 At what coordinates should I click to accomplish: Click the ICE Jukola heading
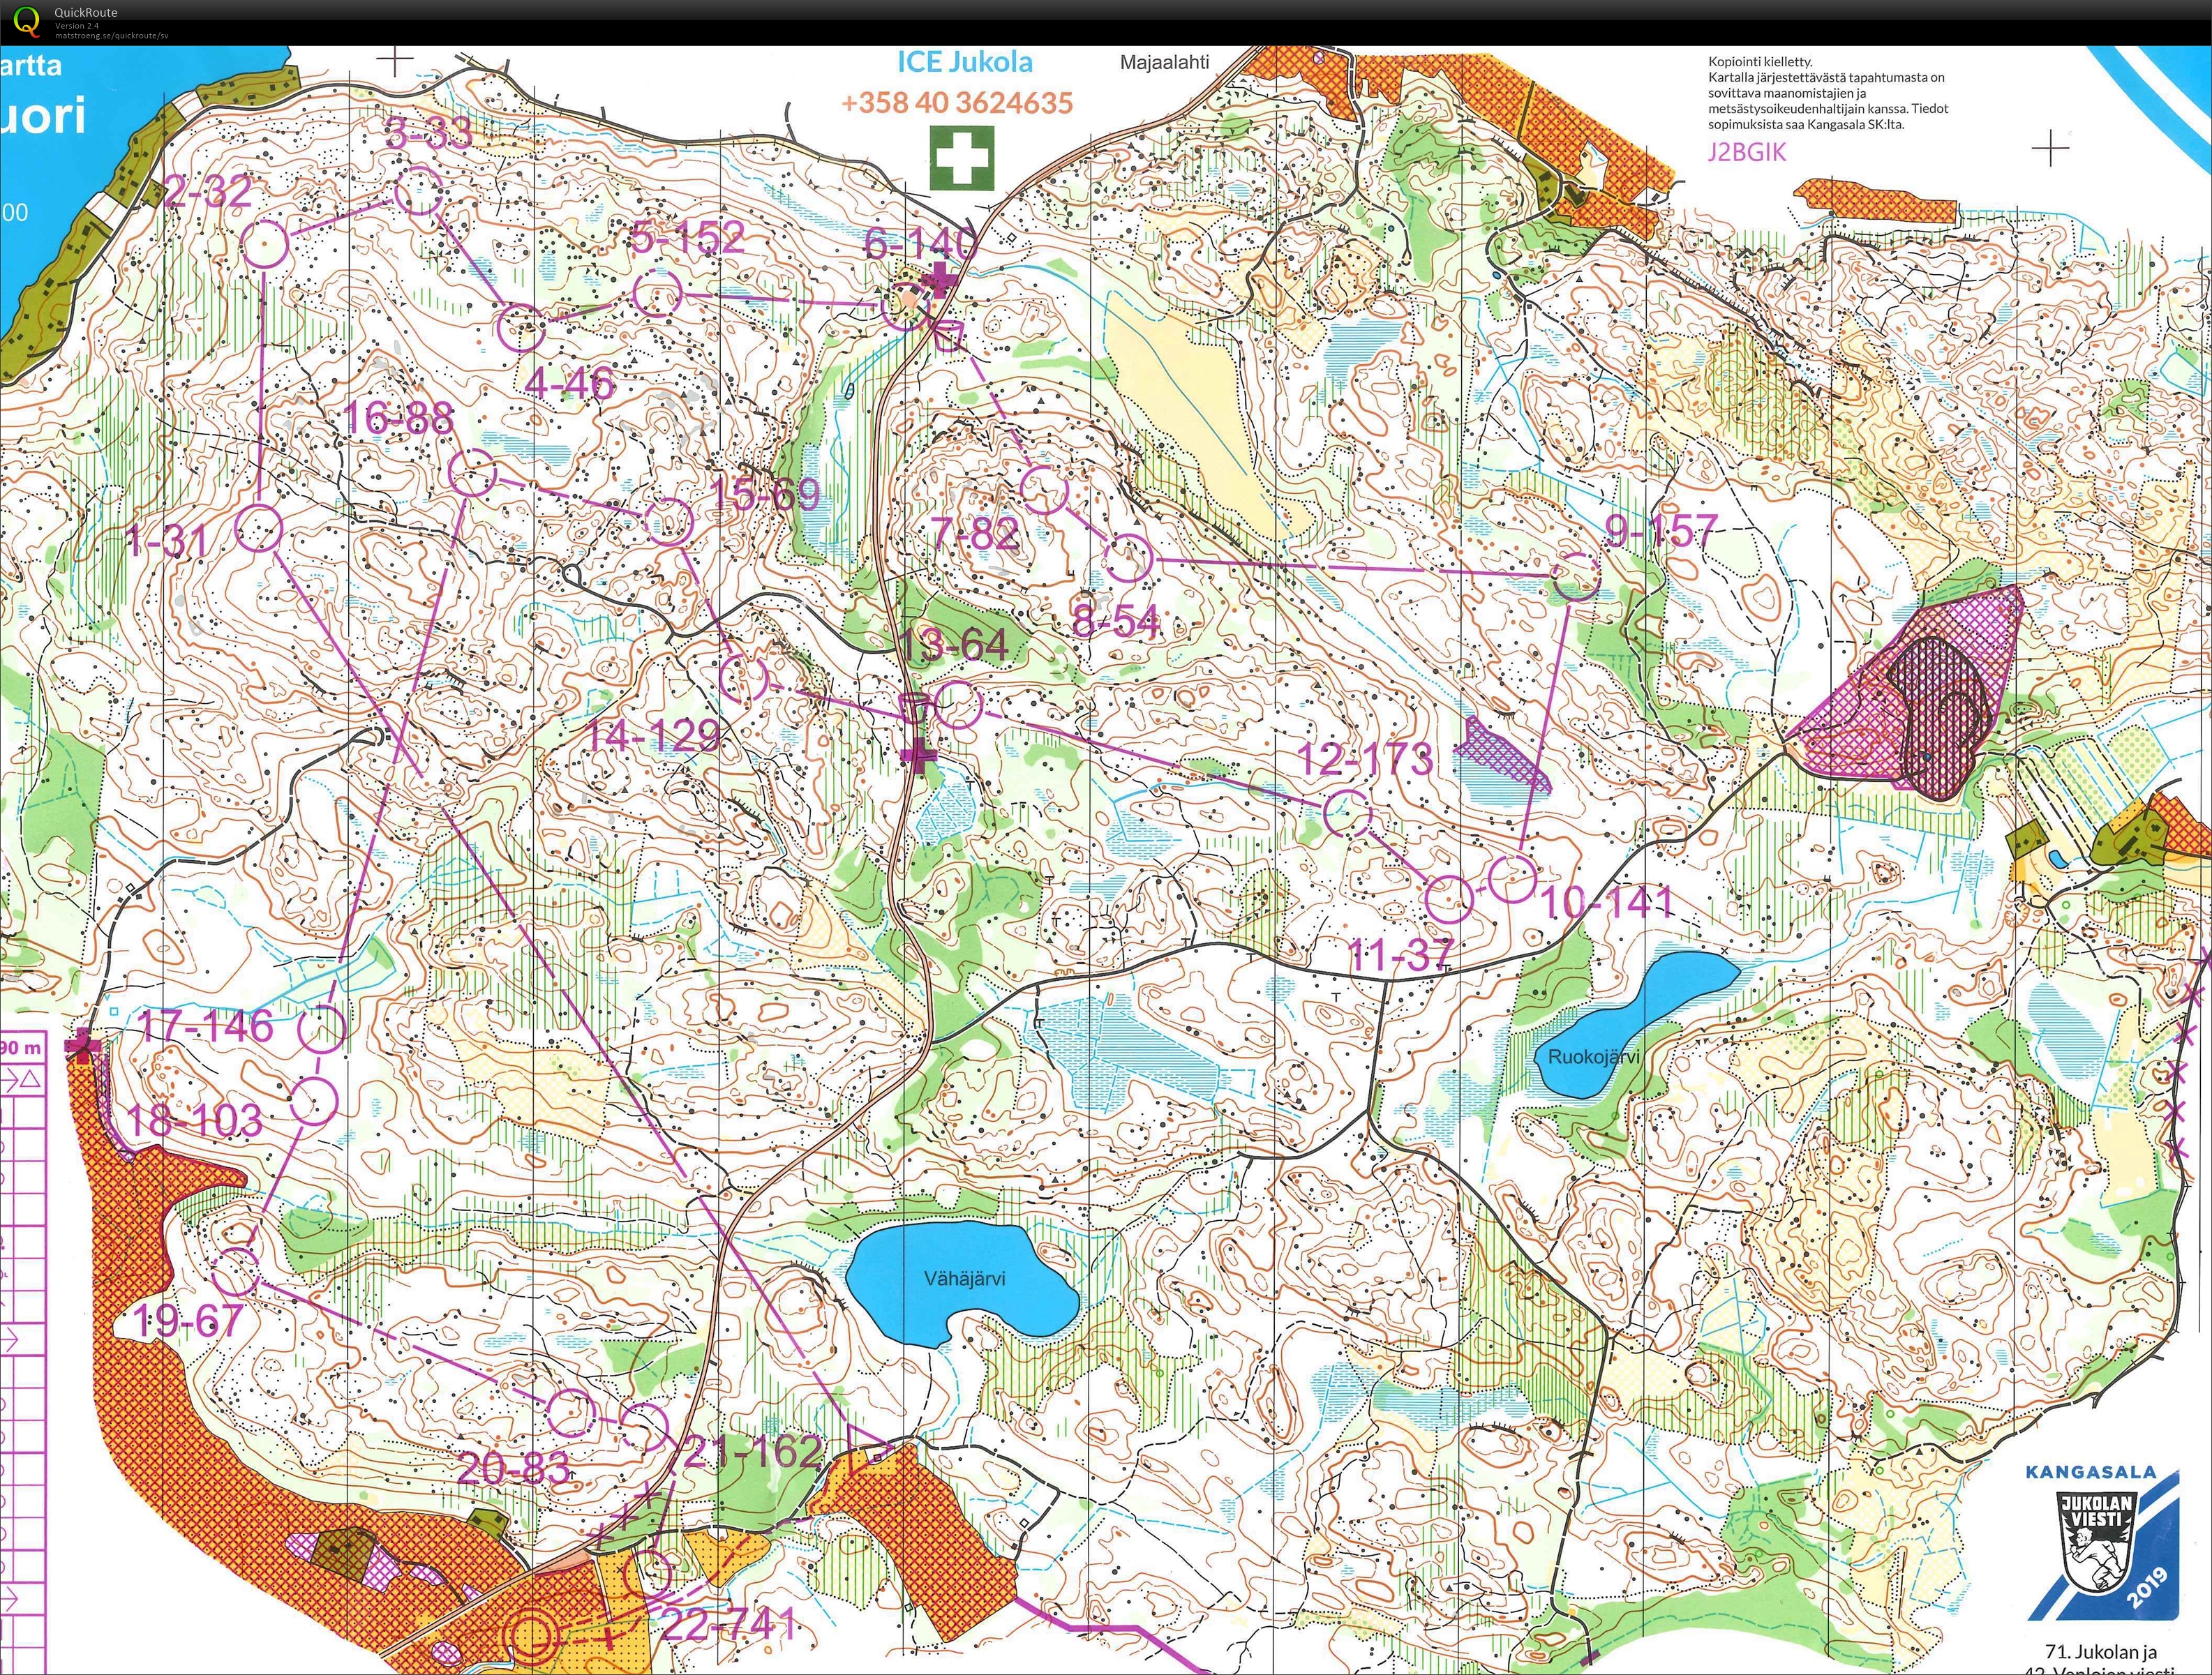[x=964, y=62]
